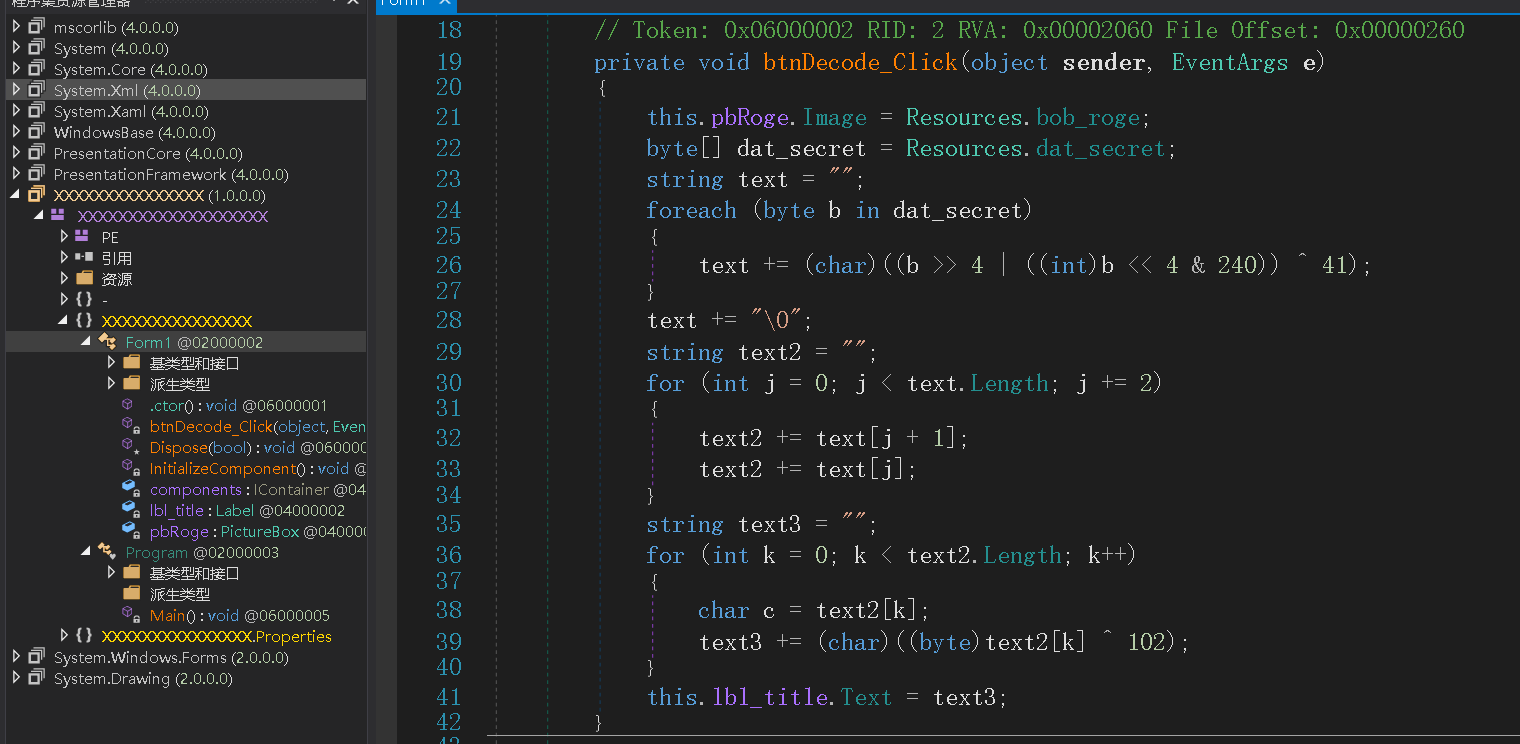Click the braces icon of the '-' namespace

pyautogui.click(x=84, y=300)
